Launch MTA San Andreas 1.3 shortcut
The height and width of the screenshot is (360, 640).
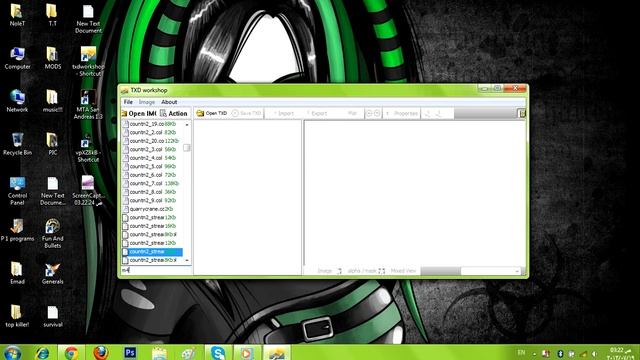(x=88, y=104)
